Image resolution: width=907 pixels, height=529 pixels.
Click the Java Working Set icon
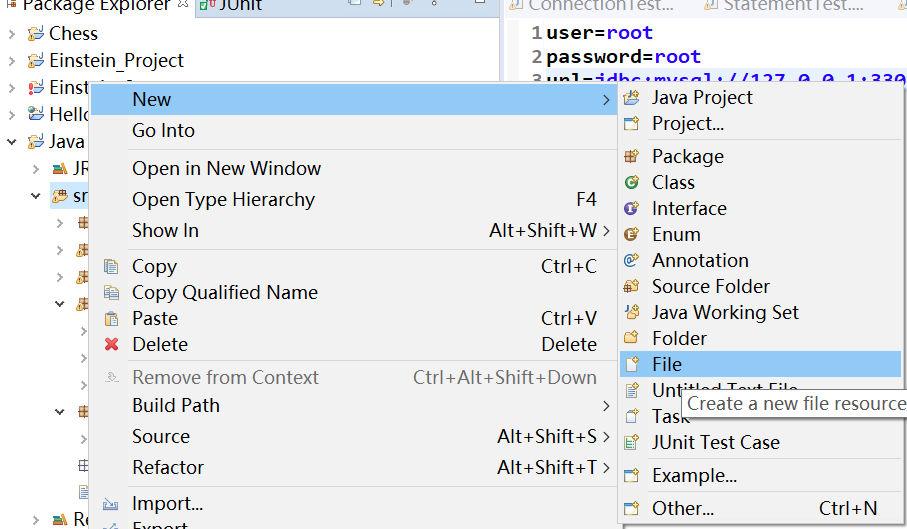click(632, 312)
